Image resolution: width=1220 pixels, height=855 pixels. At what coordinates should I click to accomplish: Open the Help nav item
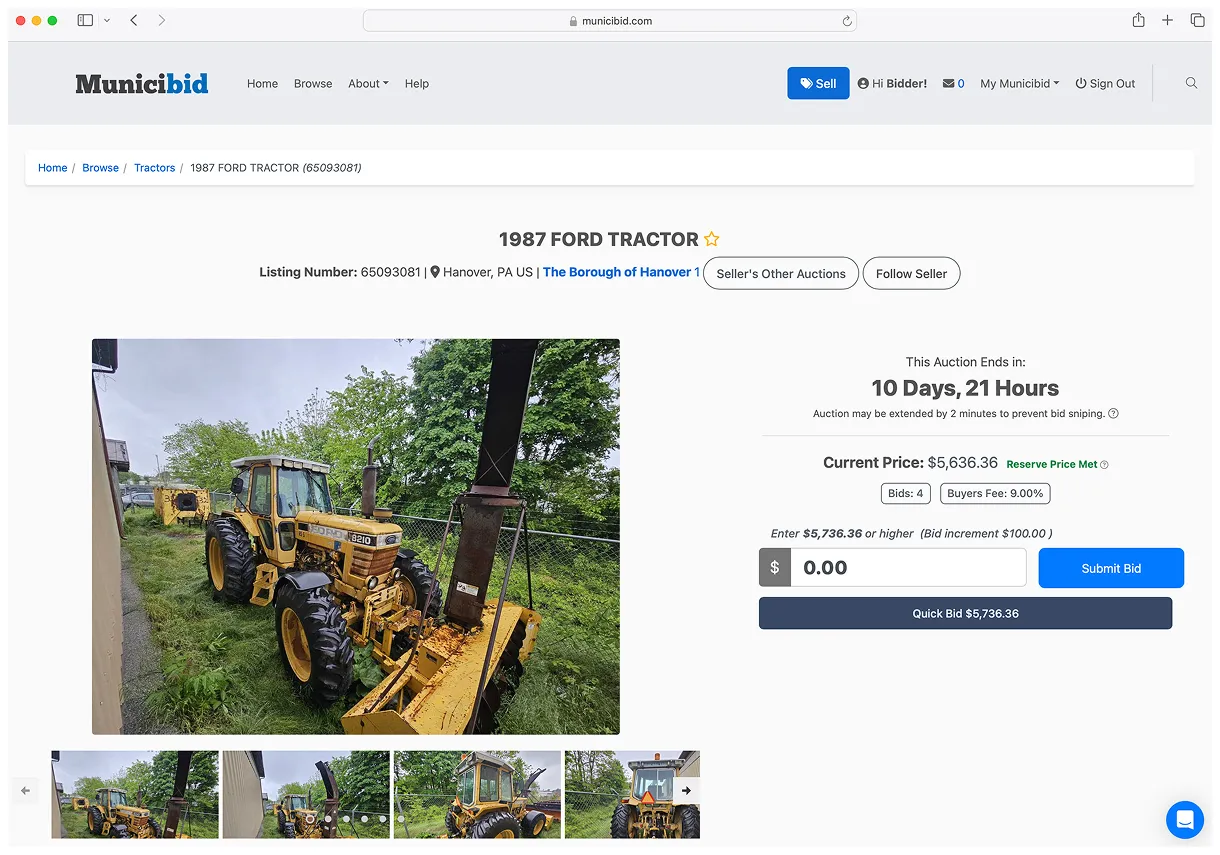click(x=417, y=84)
